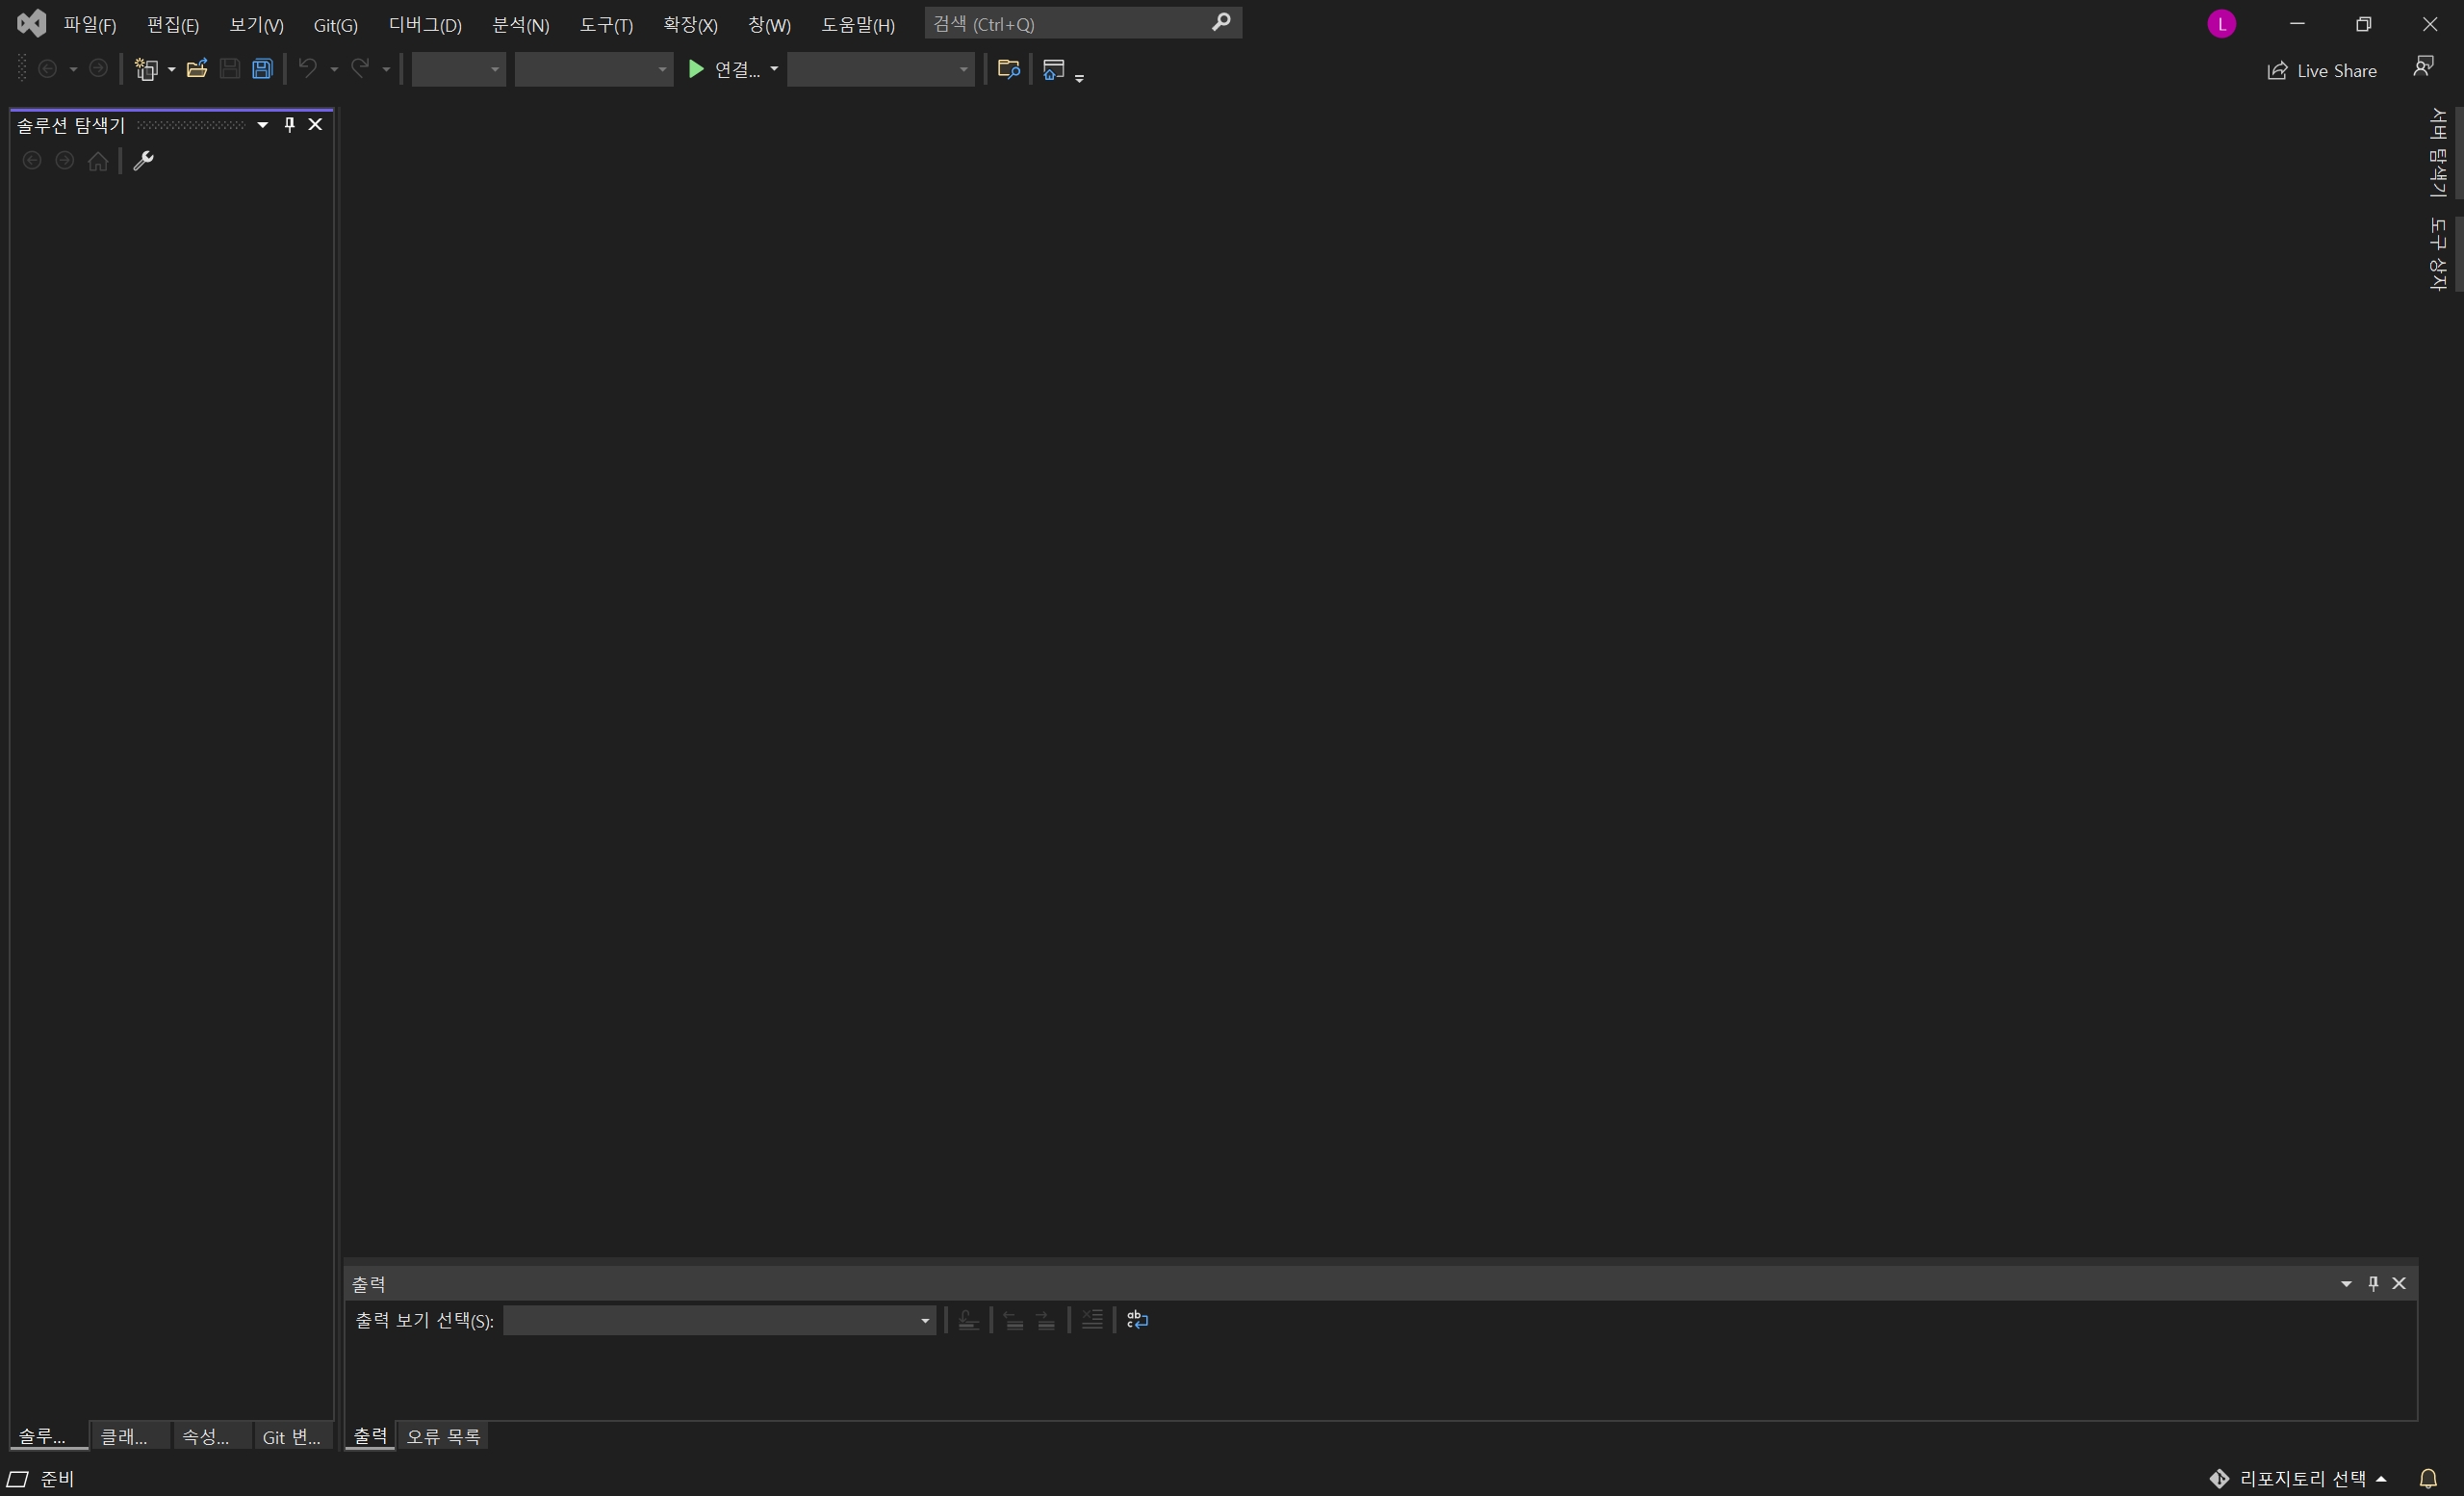Click the New Project toolbar icon

coord(147,69)
